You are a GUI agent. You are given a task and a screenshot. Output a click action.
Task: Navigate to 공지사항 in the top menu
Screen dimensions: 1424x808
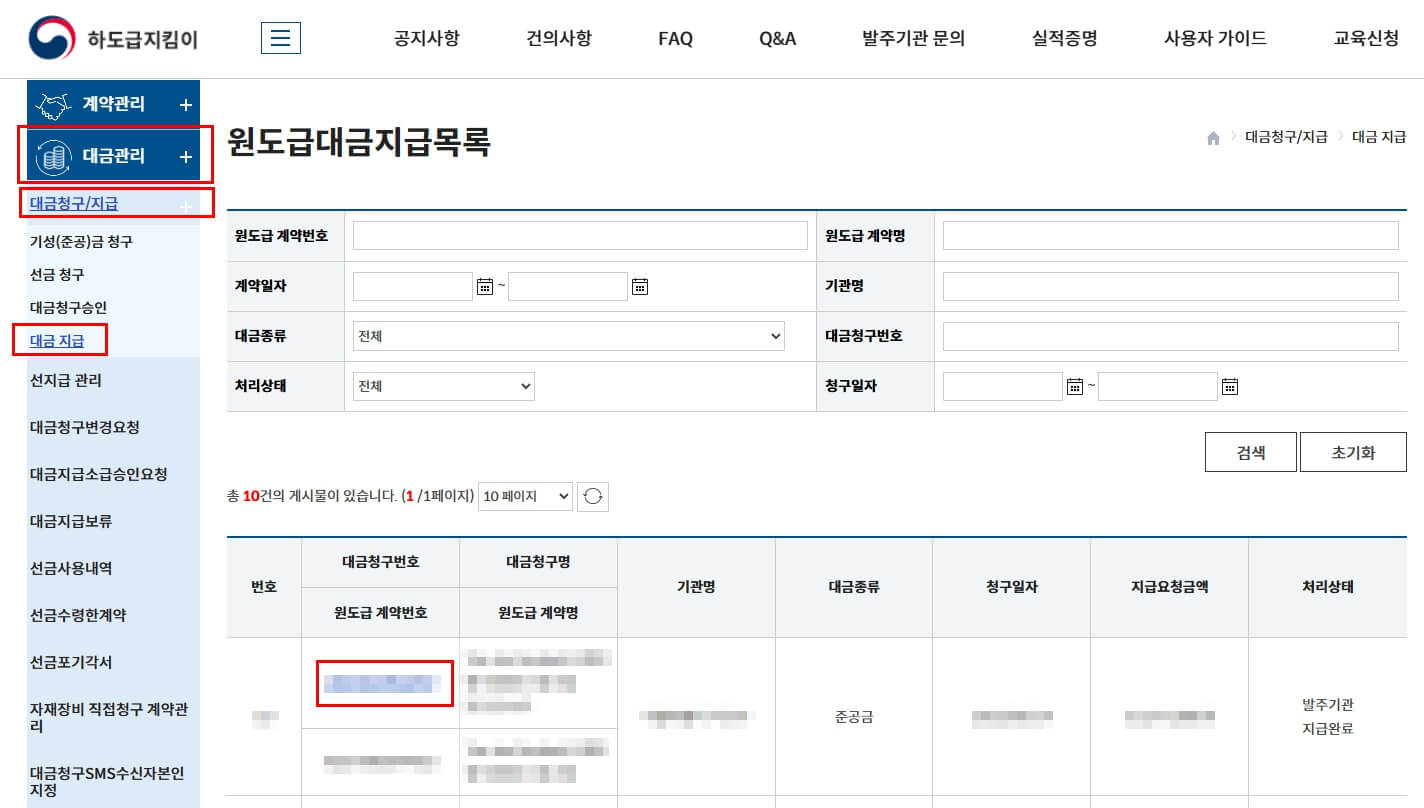(x=428, y=38)
